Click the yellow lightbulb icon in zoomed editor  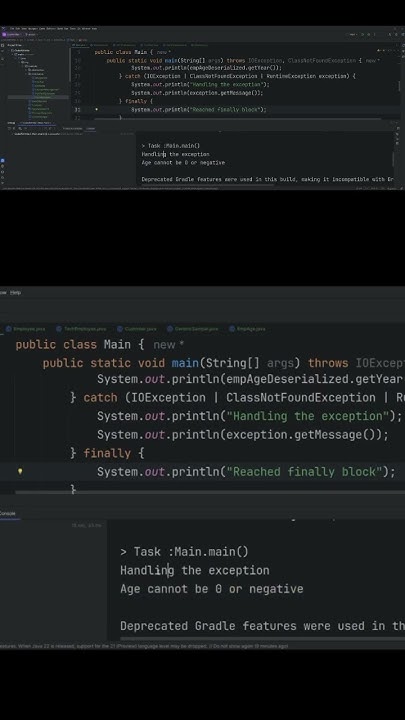[20, 471]
